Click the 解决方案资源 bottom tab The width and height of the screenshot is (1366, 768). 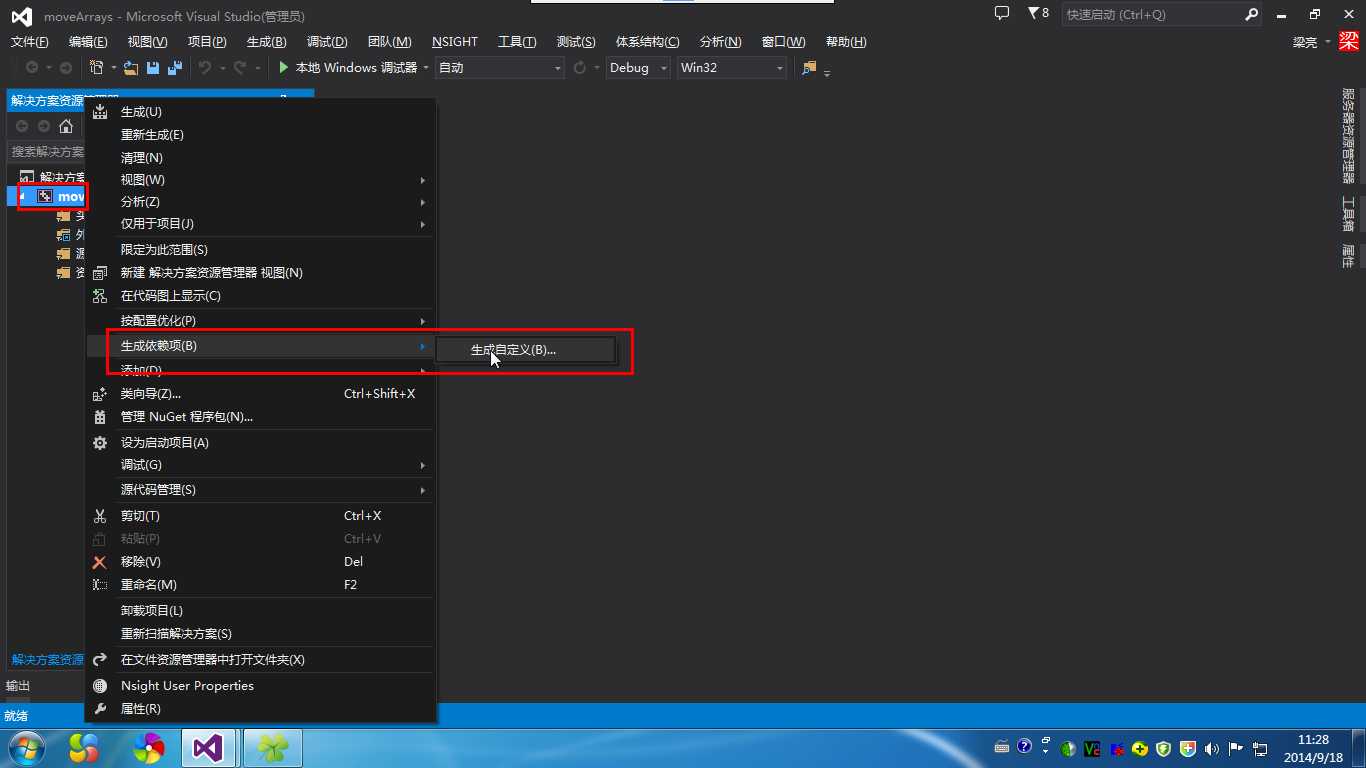coord(48,660)
